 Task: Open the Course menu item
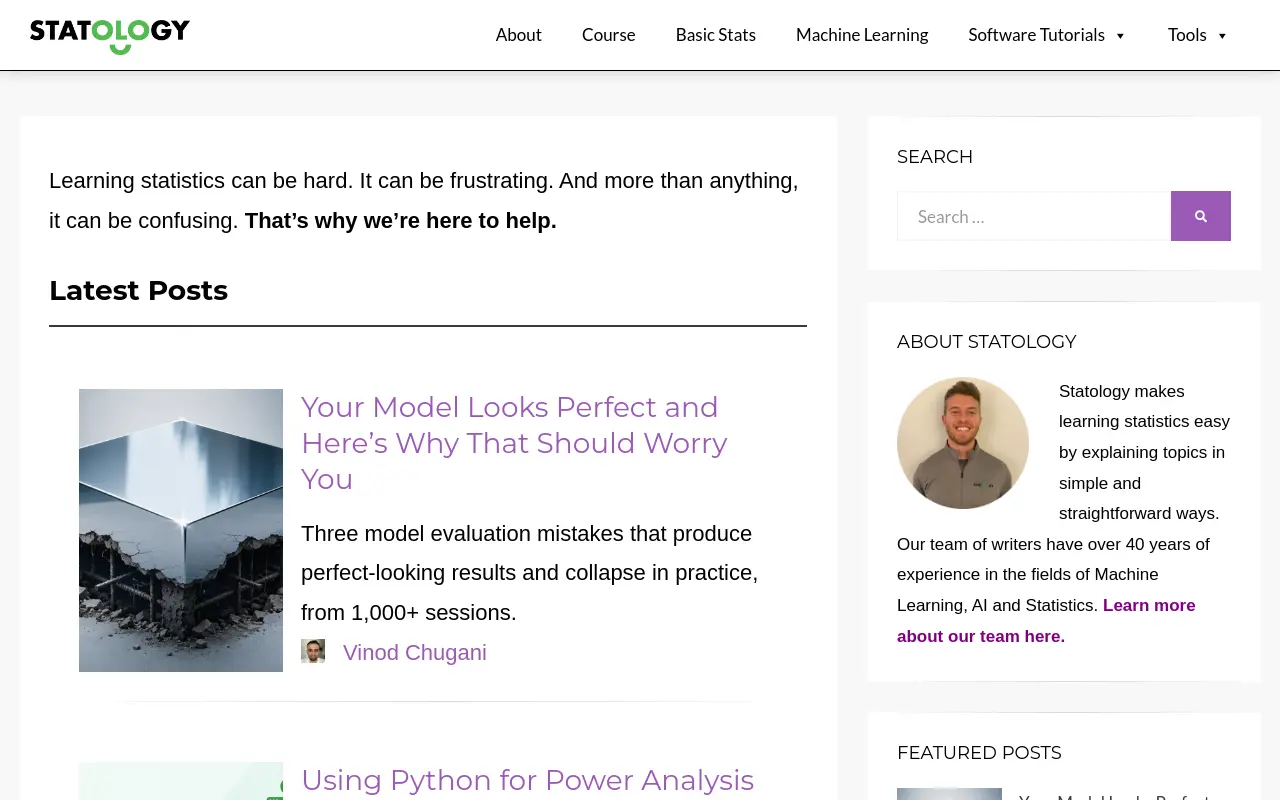pyautogui.click(x=609, y=35)
